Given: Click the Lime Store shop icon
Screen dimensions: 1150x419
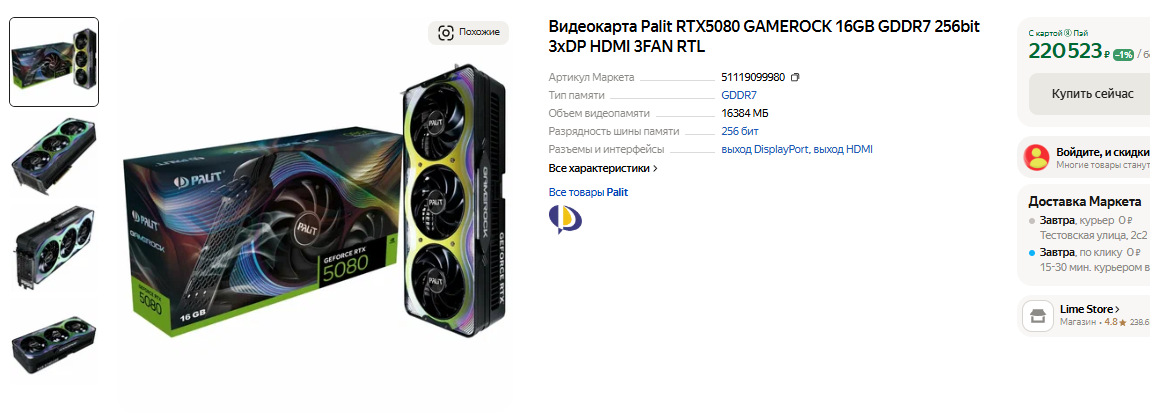Looking at the screenshot, I should pos(1037,316).
